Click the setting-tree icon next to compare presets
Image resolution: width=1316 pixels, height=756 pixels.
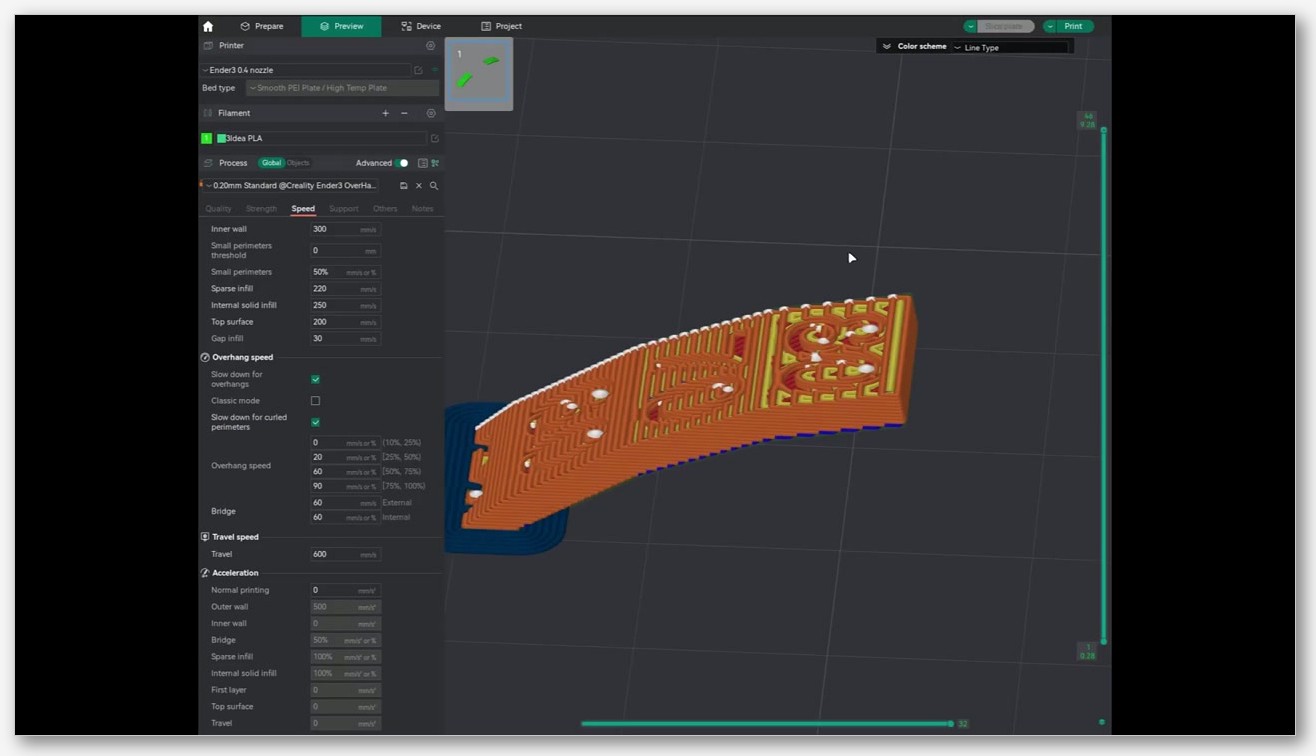(435, 163)
